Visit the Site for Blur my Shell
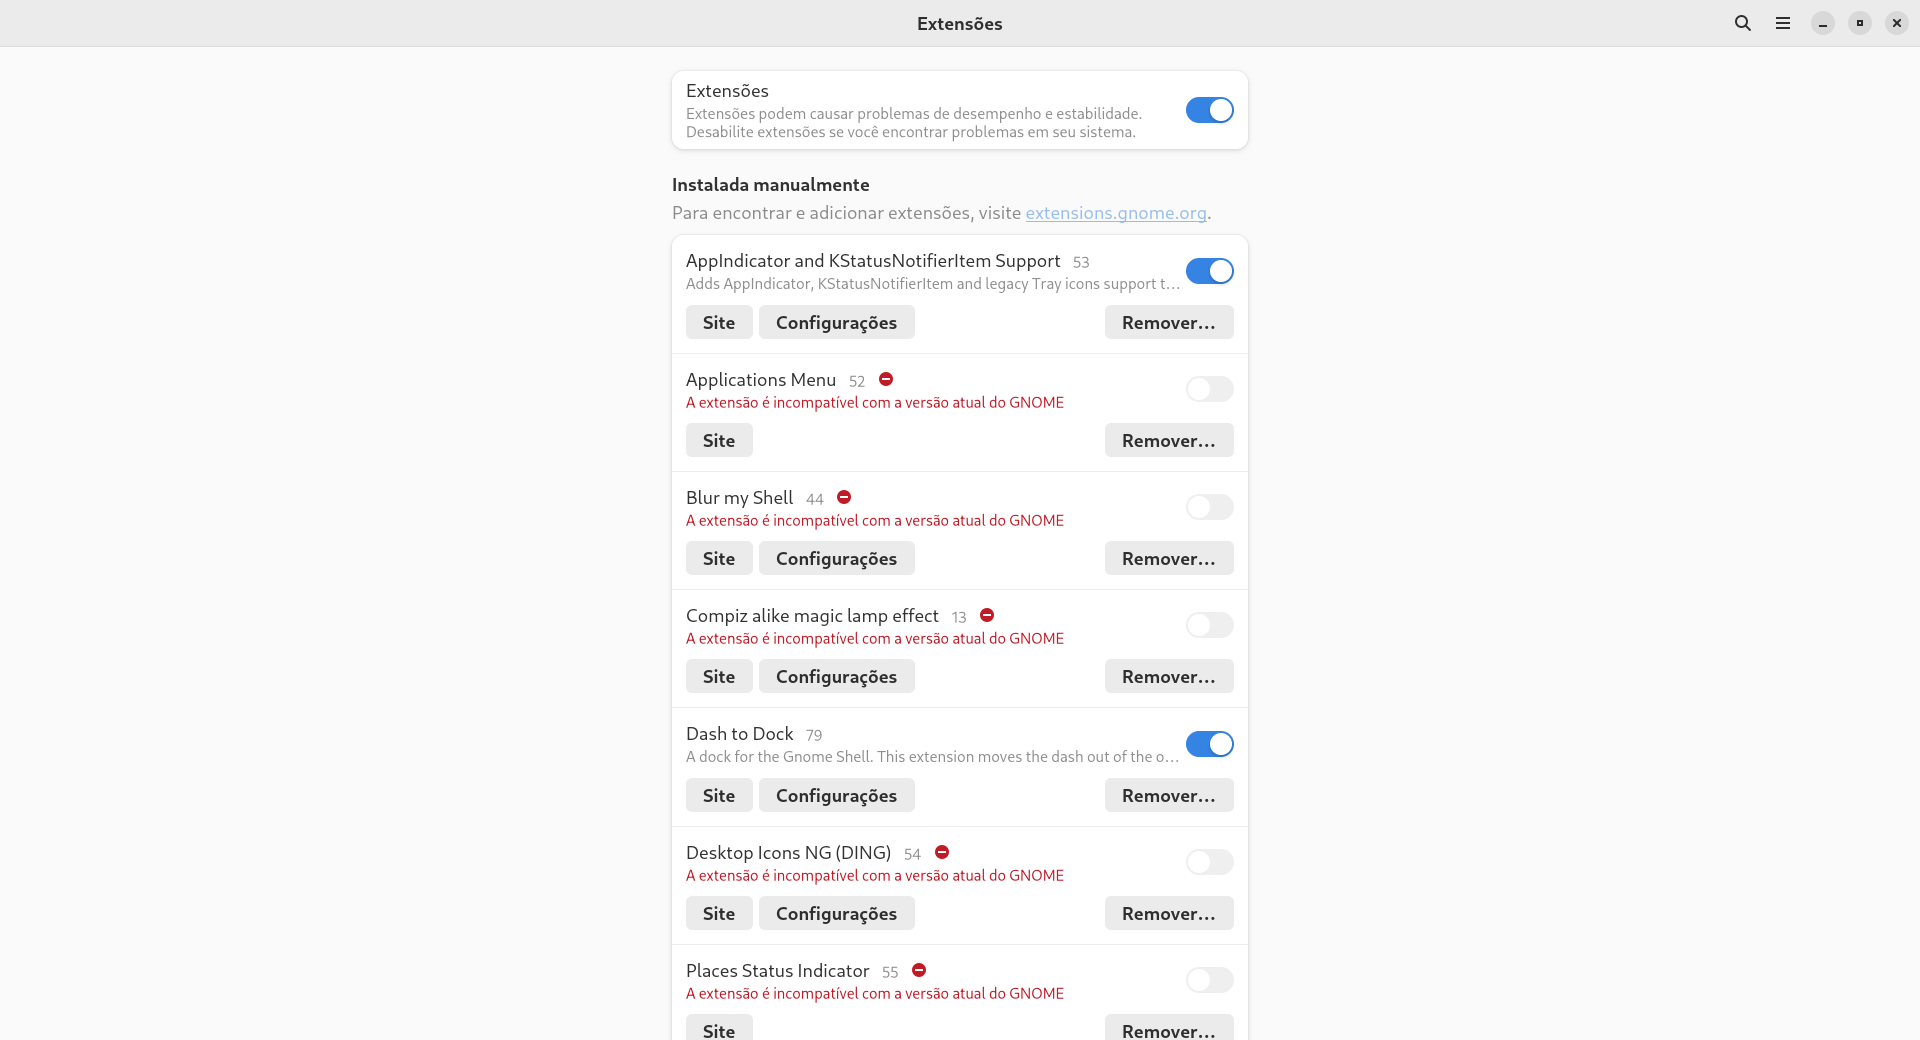This screenshot has width=1920, height=1040. [x=718, y=559]
